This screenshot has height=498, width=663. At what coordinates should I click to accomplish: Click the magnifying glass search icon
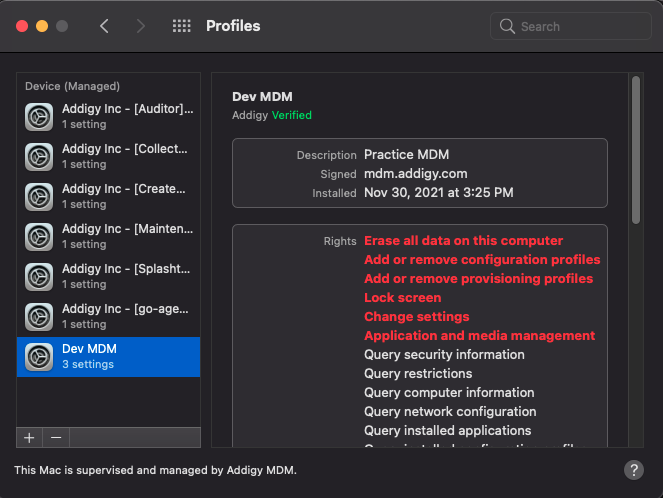[507, 26]
